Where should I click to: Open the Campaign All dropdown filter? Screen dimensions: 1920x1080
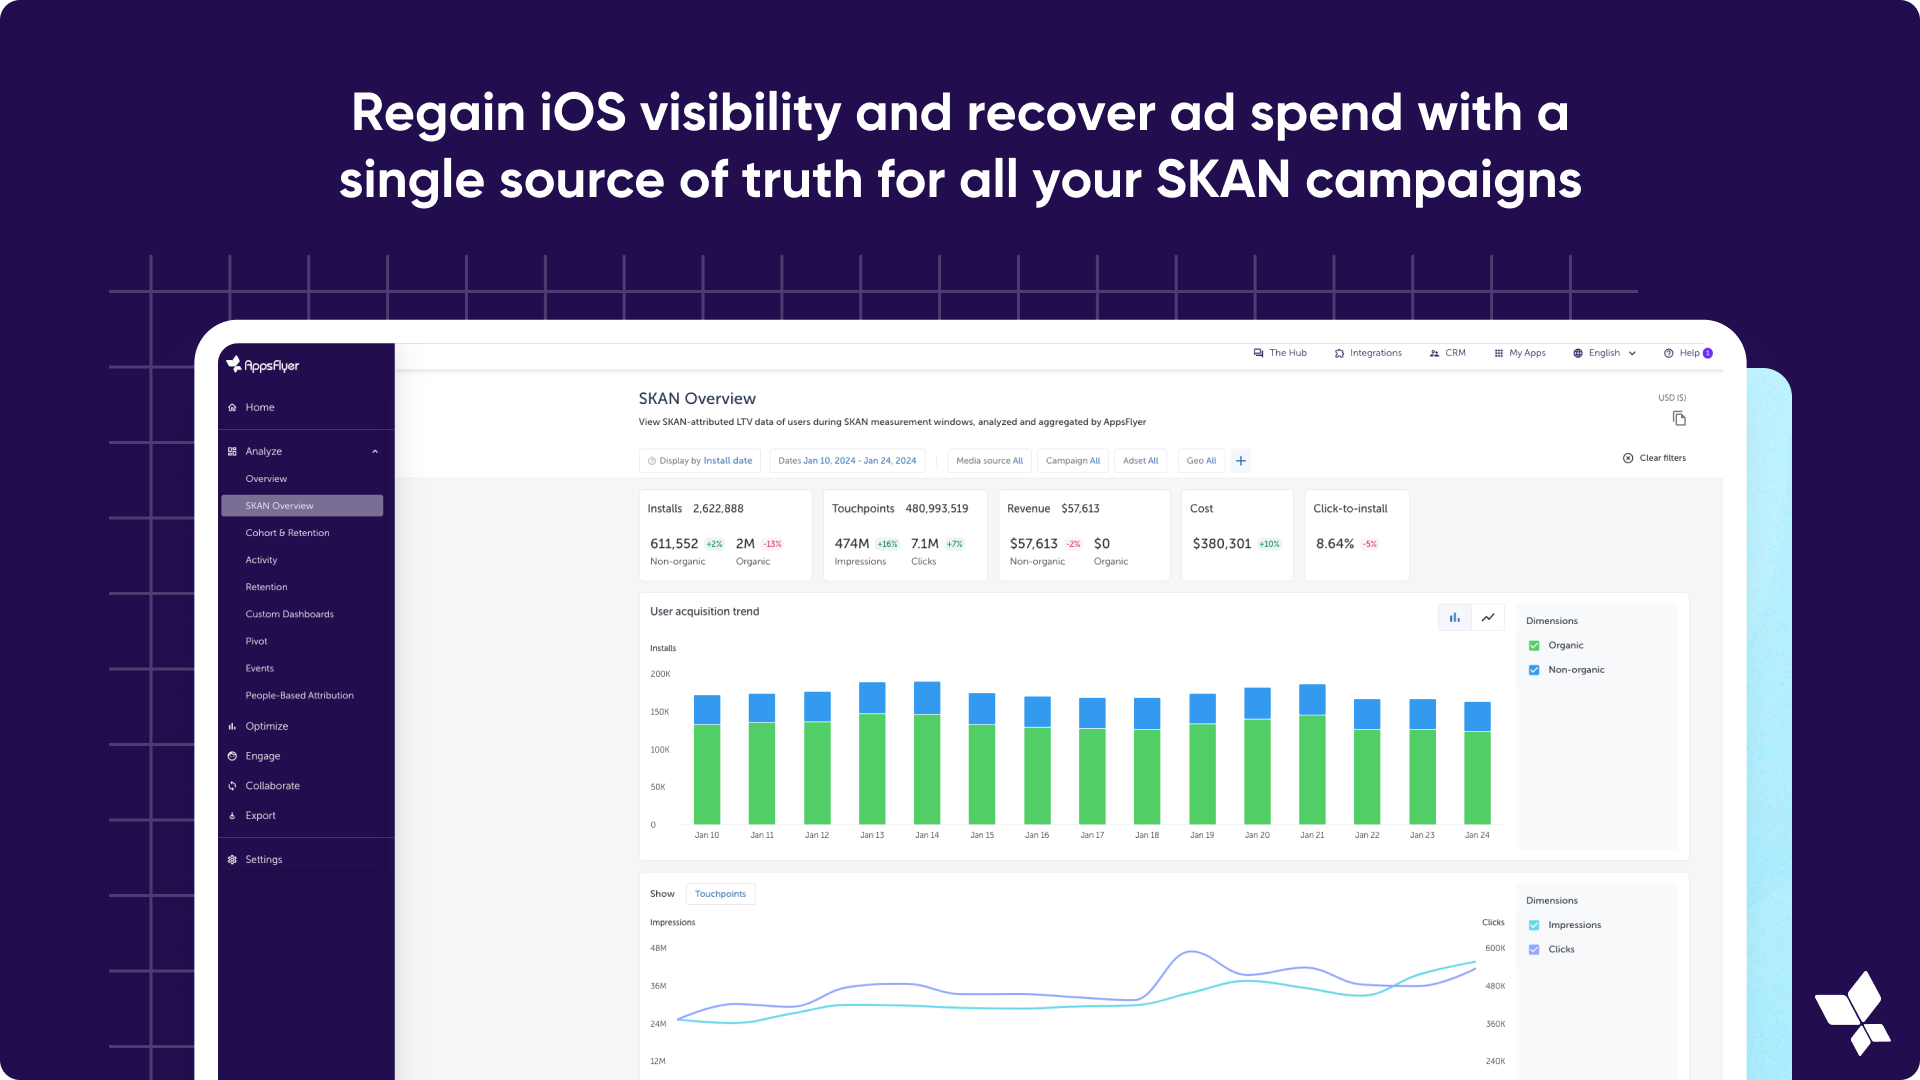(x=1073, y=460)
